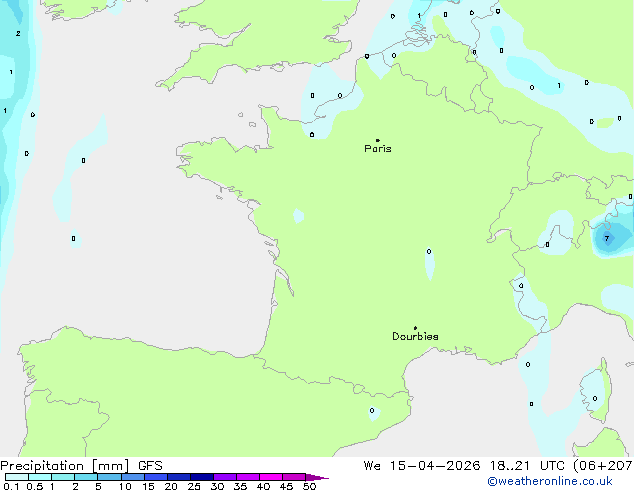
Task: Pick the 10–15 mm legend swatch
Action: coord(133,477)
